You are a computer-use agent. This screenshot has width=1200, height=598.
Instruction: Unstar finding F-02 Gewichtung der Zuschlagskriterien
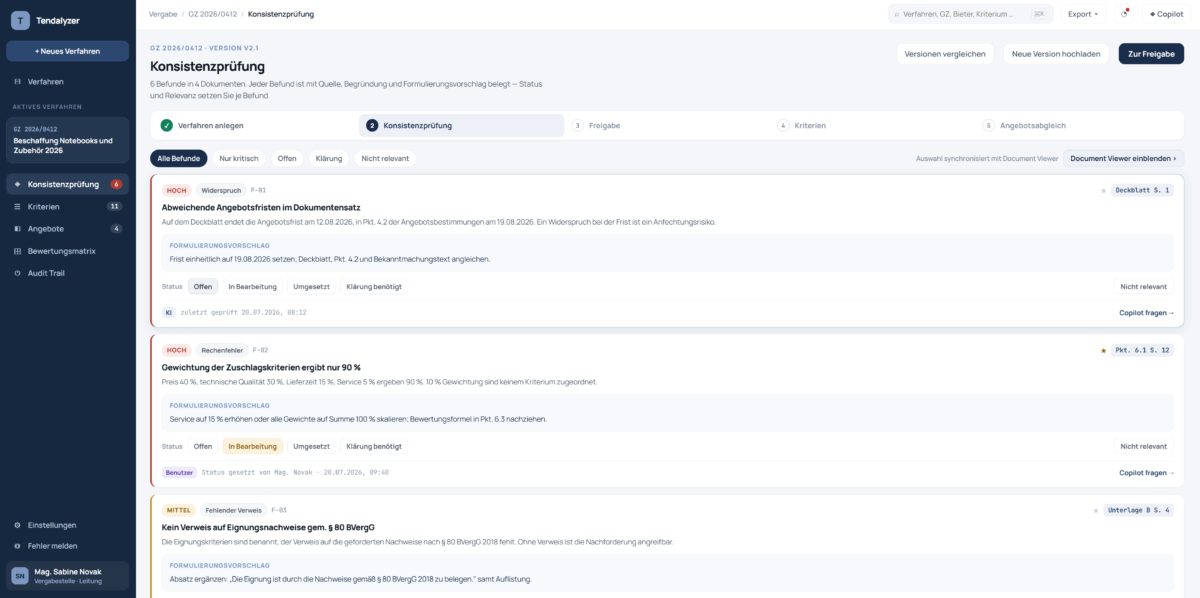click(x=1103, y=350)
